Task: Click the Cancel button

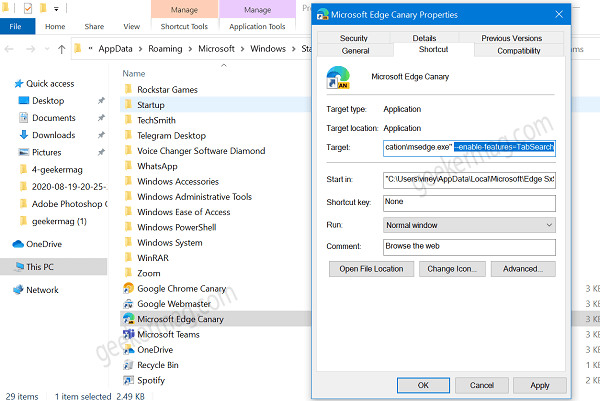Action: tap(481, 385)
